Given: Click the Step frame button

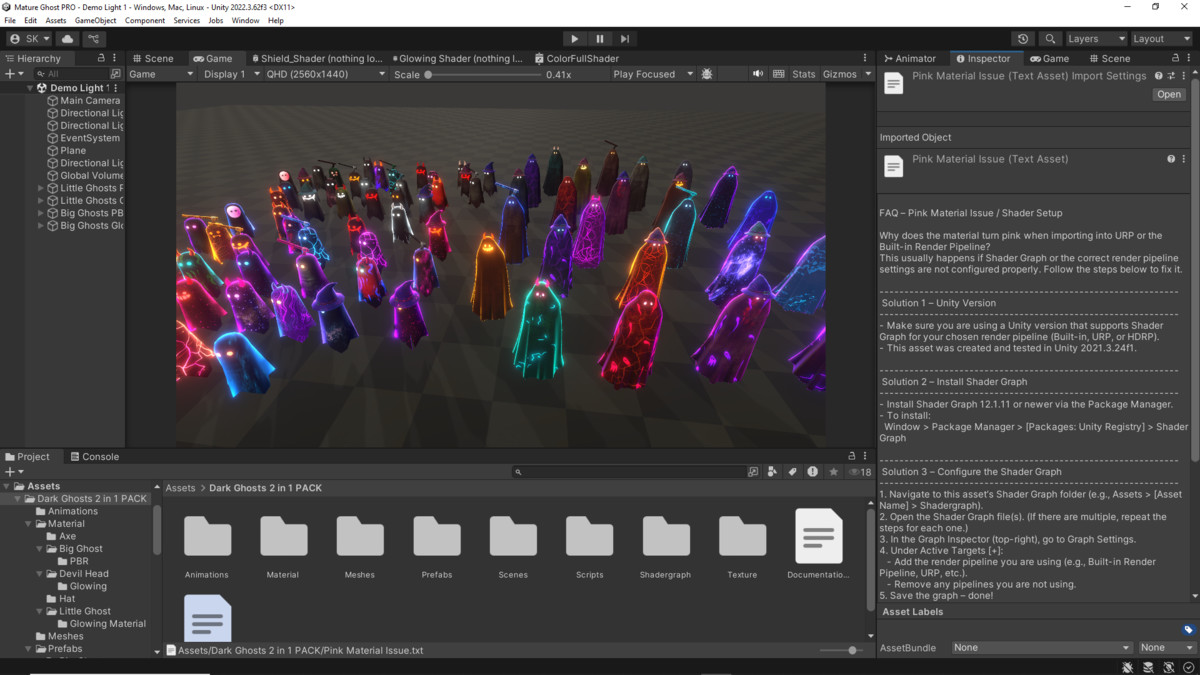Looking at the screenshot, I should click(x=625, y=39).
